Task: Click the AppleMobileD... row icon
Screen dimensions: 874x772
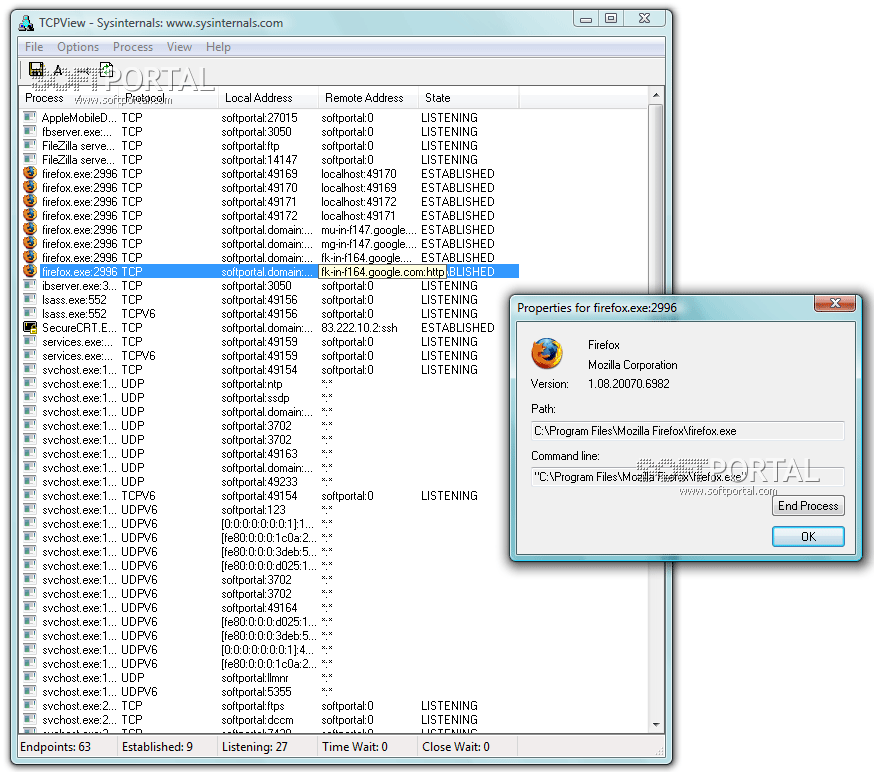Action: (x=30, y=118)
